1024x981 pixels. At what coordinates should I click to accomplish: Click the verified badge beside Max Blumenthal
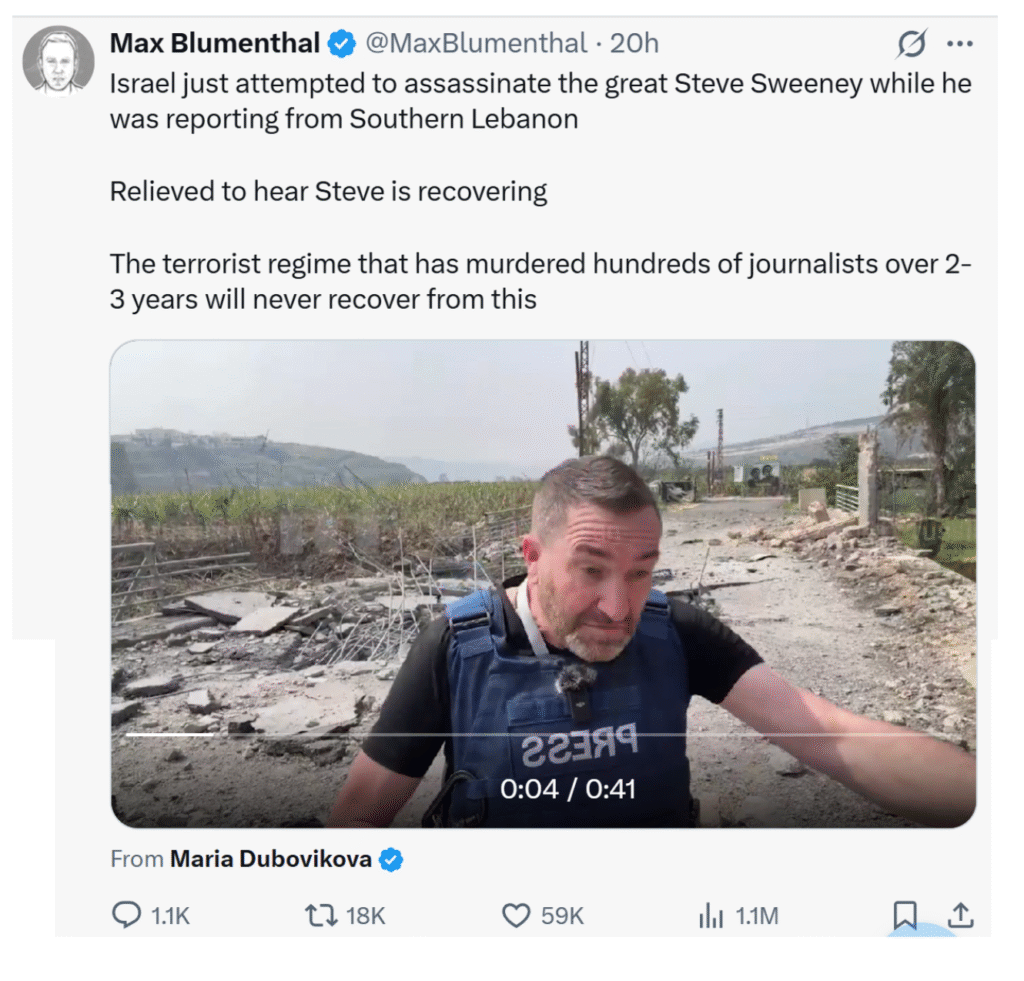pyautogui.click(x=342, y=44)
